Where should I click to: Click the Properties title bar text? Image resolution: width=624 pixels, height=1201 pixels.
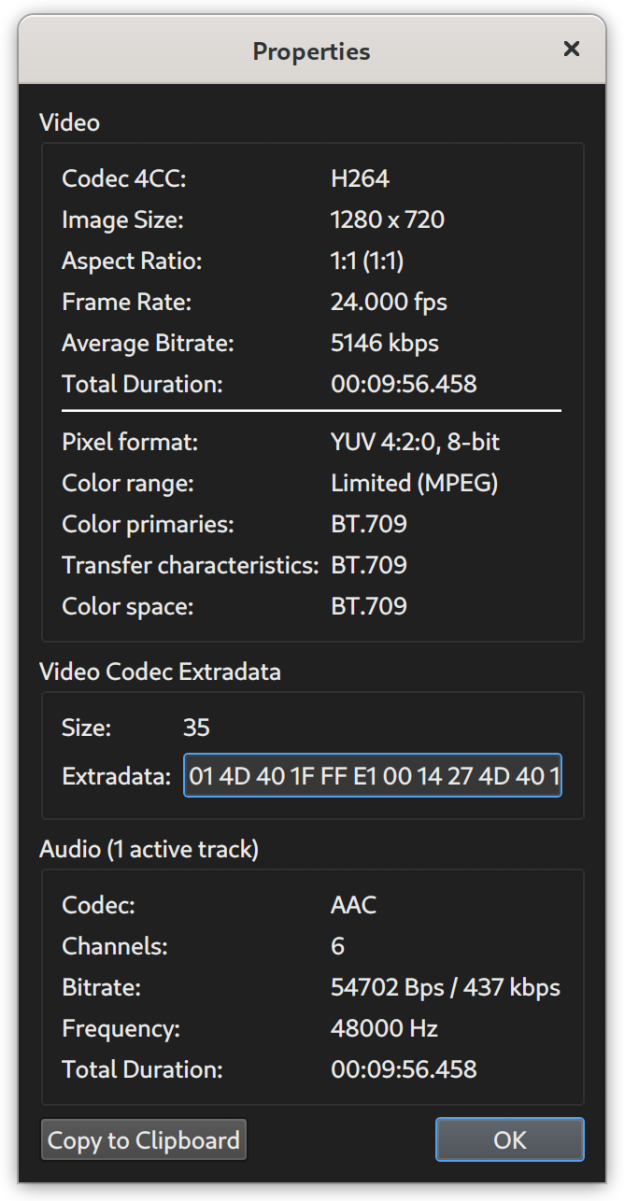coord(311,51)
